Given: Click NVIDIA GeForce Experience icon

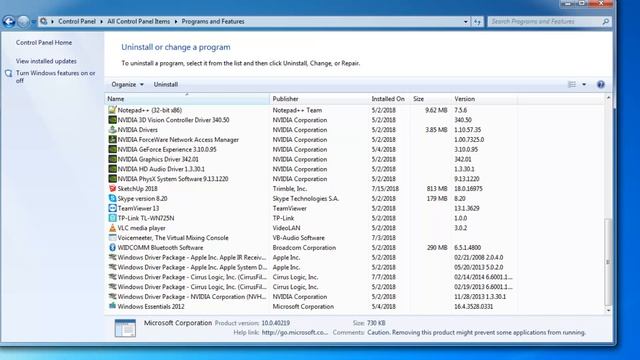Looking at the screenshot, I should [112, 149].
